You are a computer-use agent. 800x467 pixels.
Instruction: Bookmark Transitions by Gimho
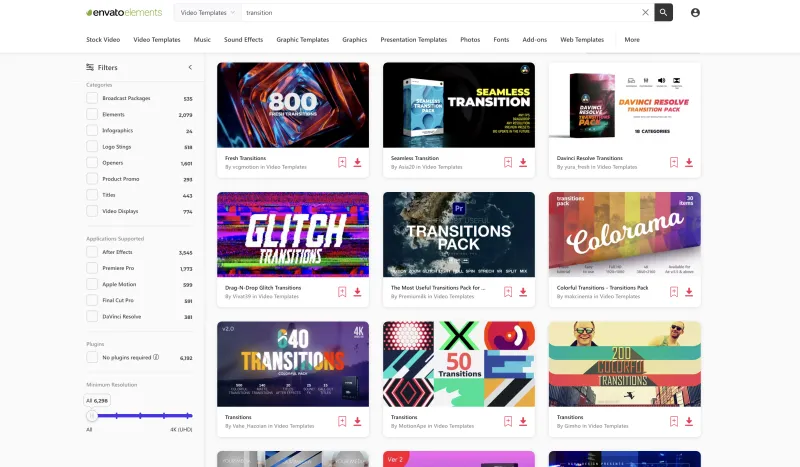tap(673, 422)
